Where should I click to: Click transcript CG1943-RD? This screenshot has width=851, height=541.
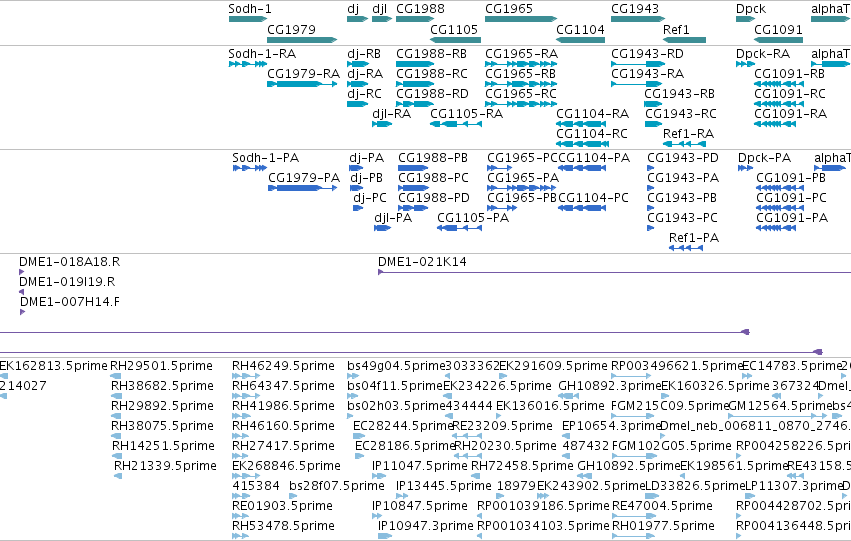click(647, 54)
